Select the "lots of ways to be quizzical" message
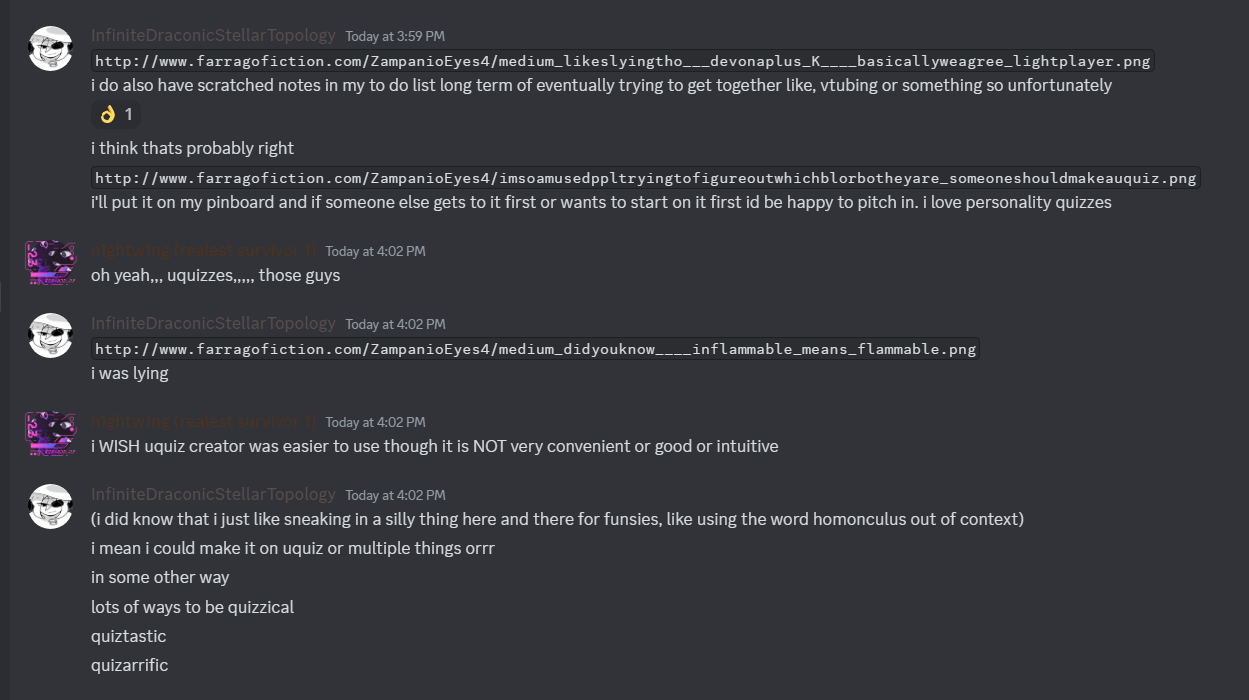 (192, 607)
